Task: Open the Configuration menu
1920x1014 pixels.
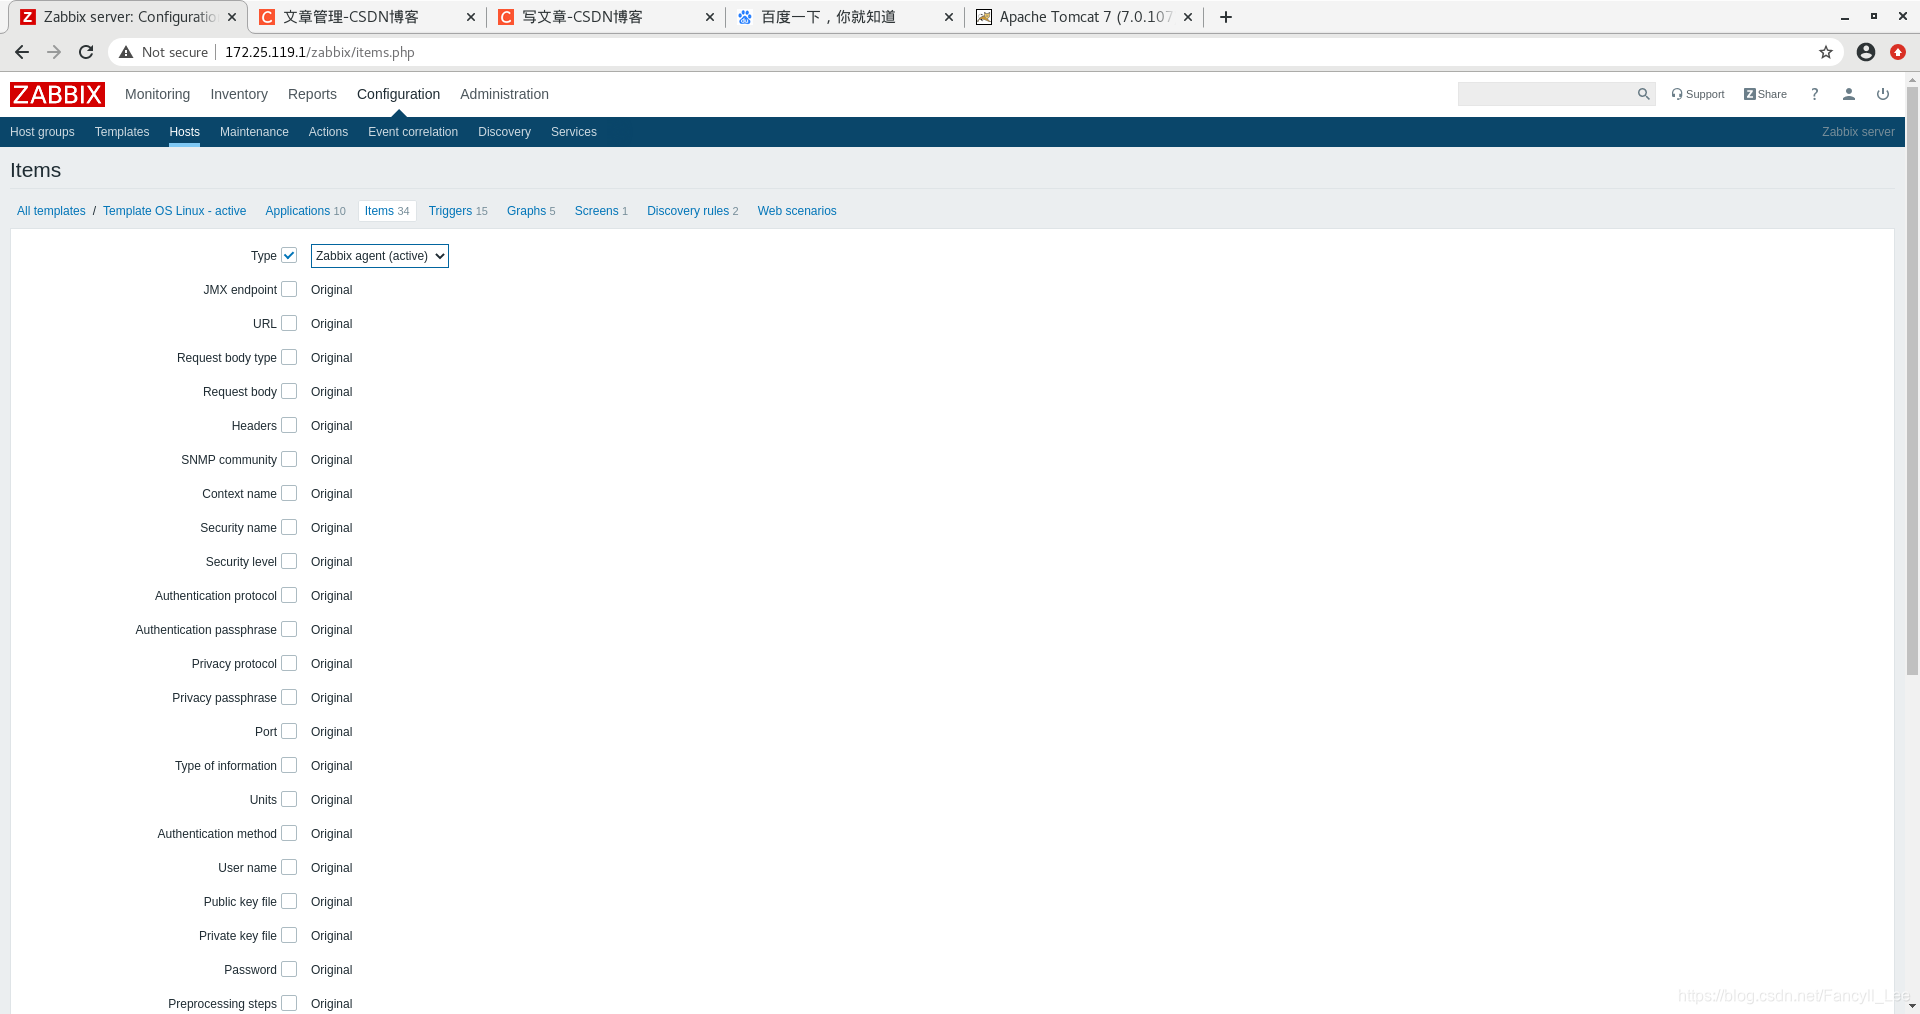Action: (x=398, y=94)
